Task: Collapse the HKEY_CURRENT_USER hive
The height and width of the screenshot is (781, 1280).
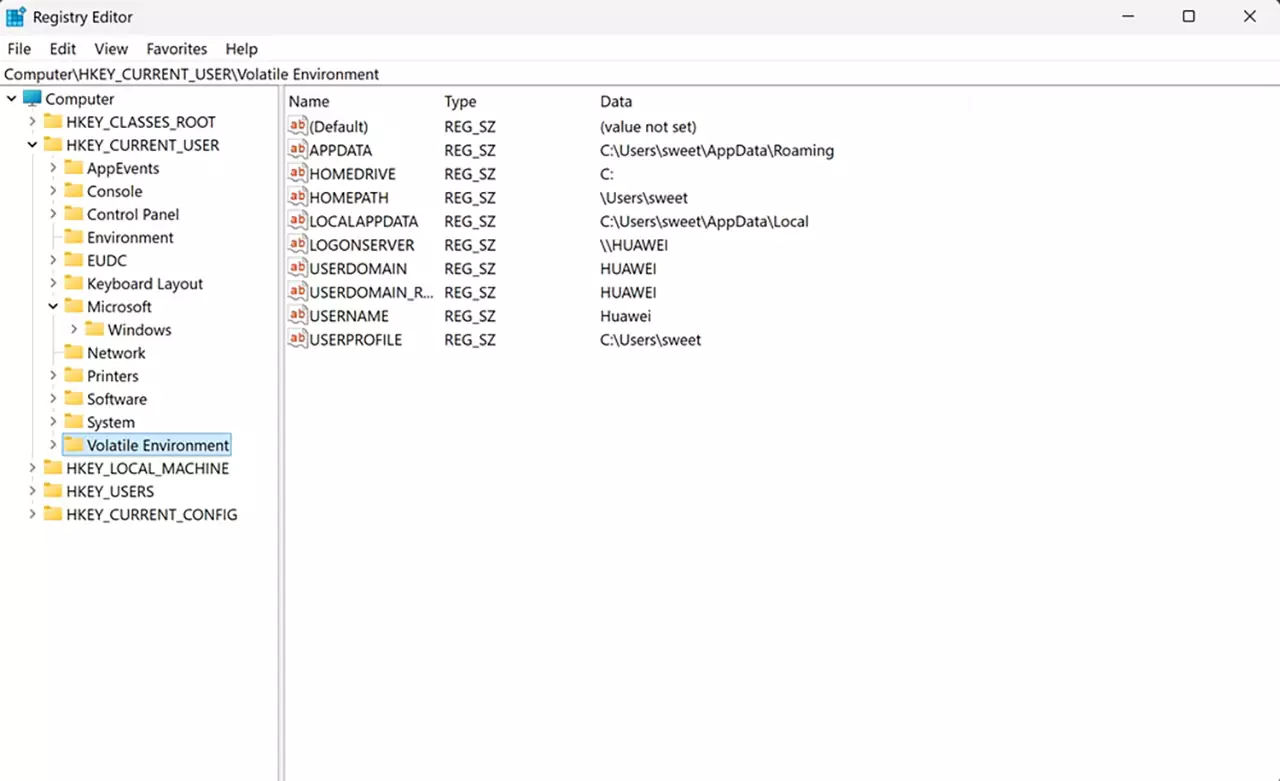Action: pos(32,145)
